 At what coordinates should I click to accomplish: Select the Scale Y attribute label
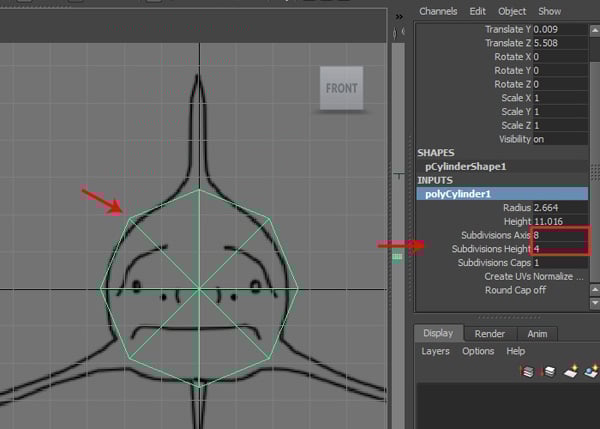click(x=516, y=112)
